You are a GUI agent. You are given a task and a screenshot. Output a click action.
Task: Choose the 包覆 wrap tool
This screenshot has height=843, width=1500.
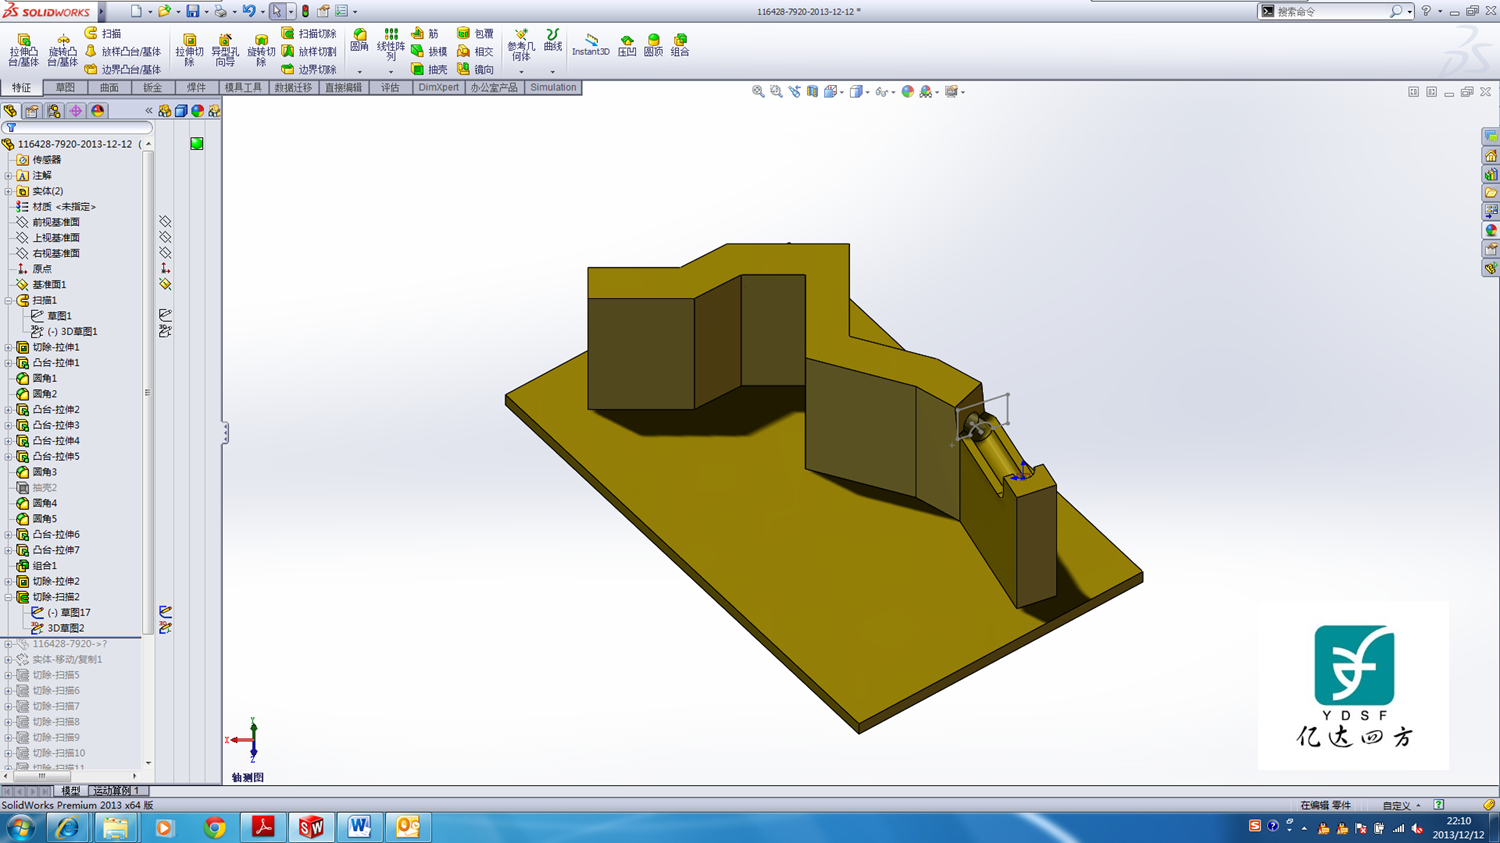point(475,34)
